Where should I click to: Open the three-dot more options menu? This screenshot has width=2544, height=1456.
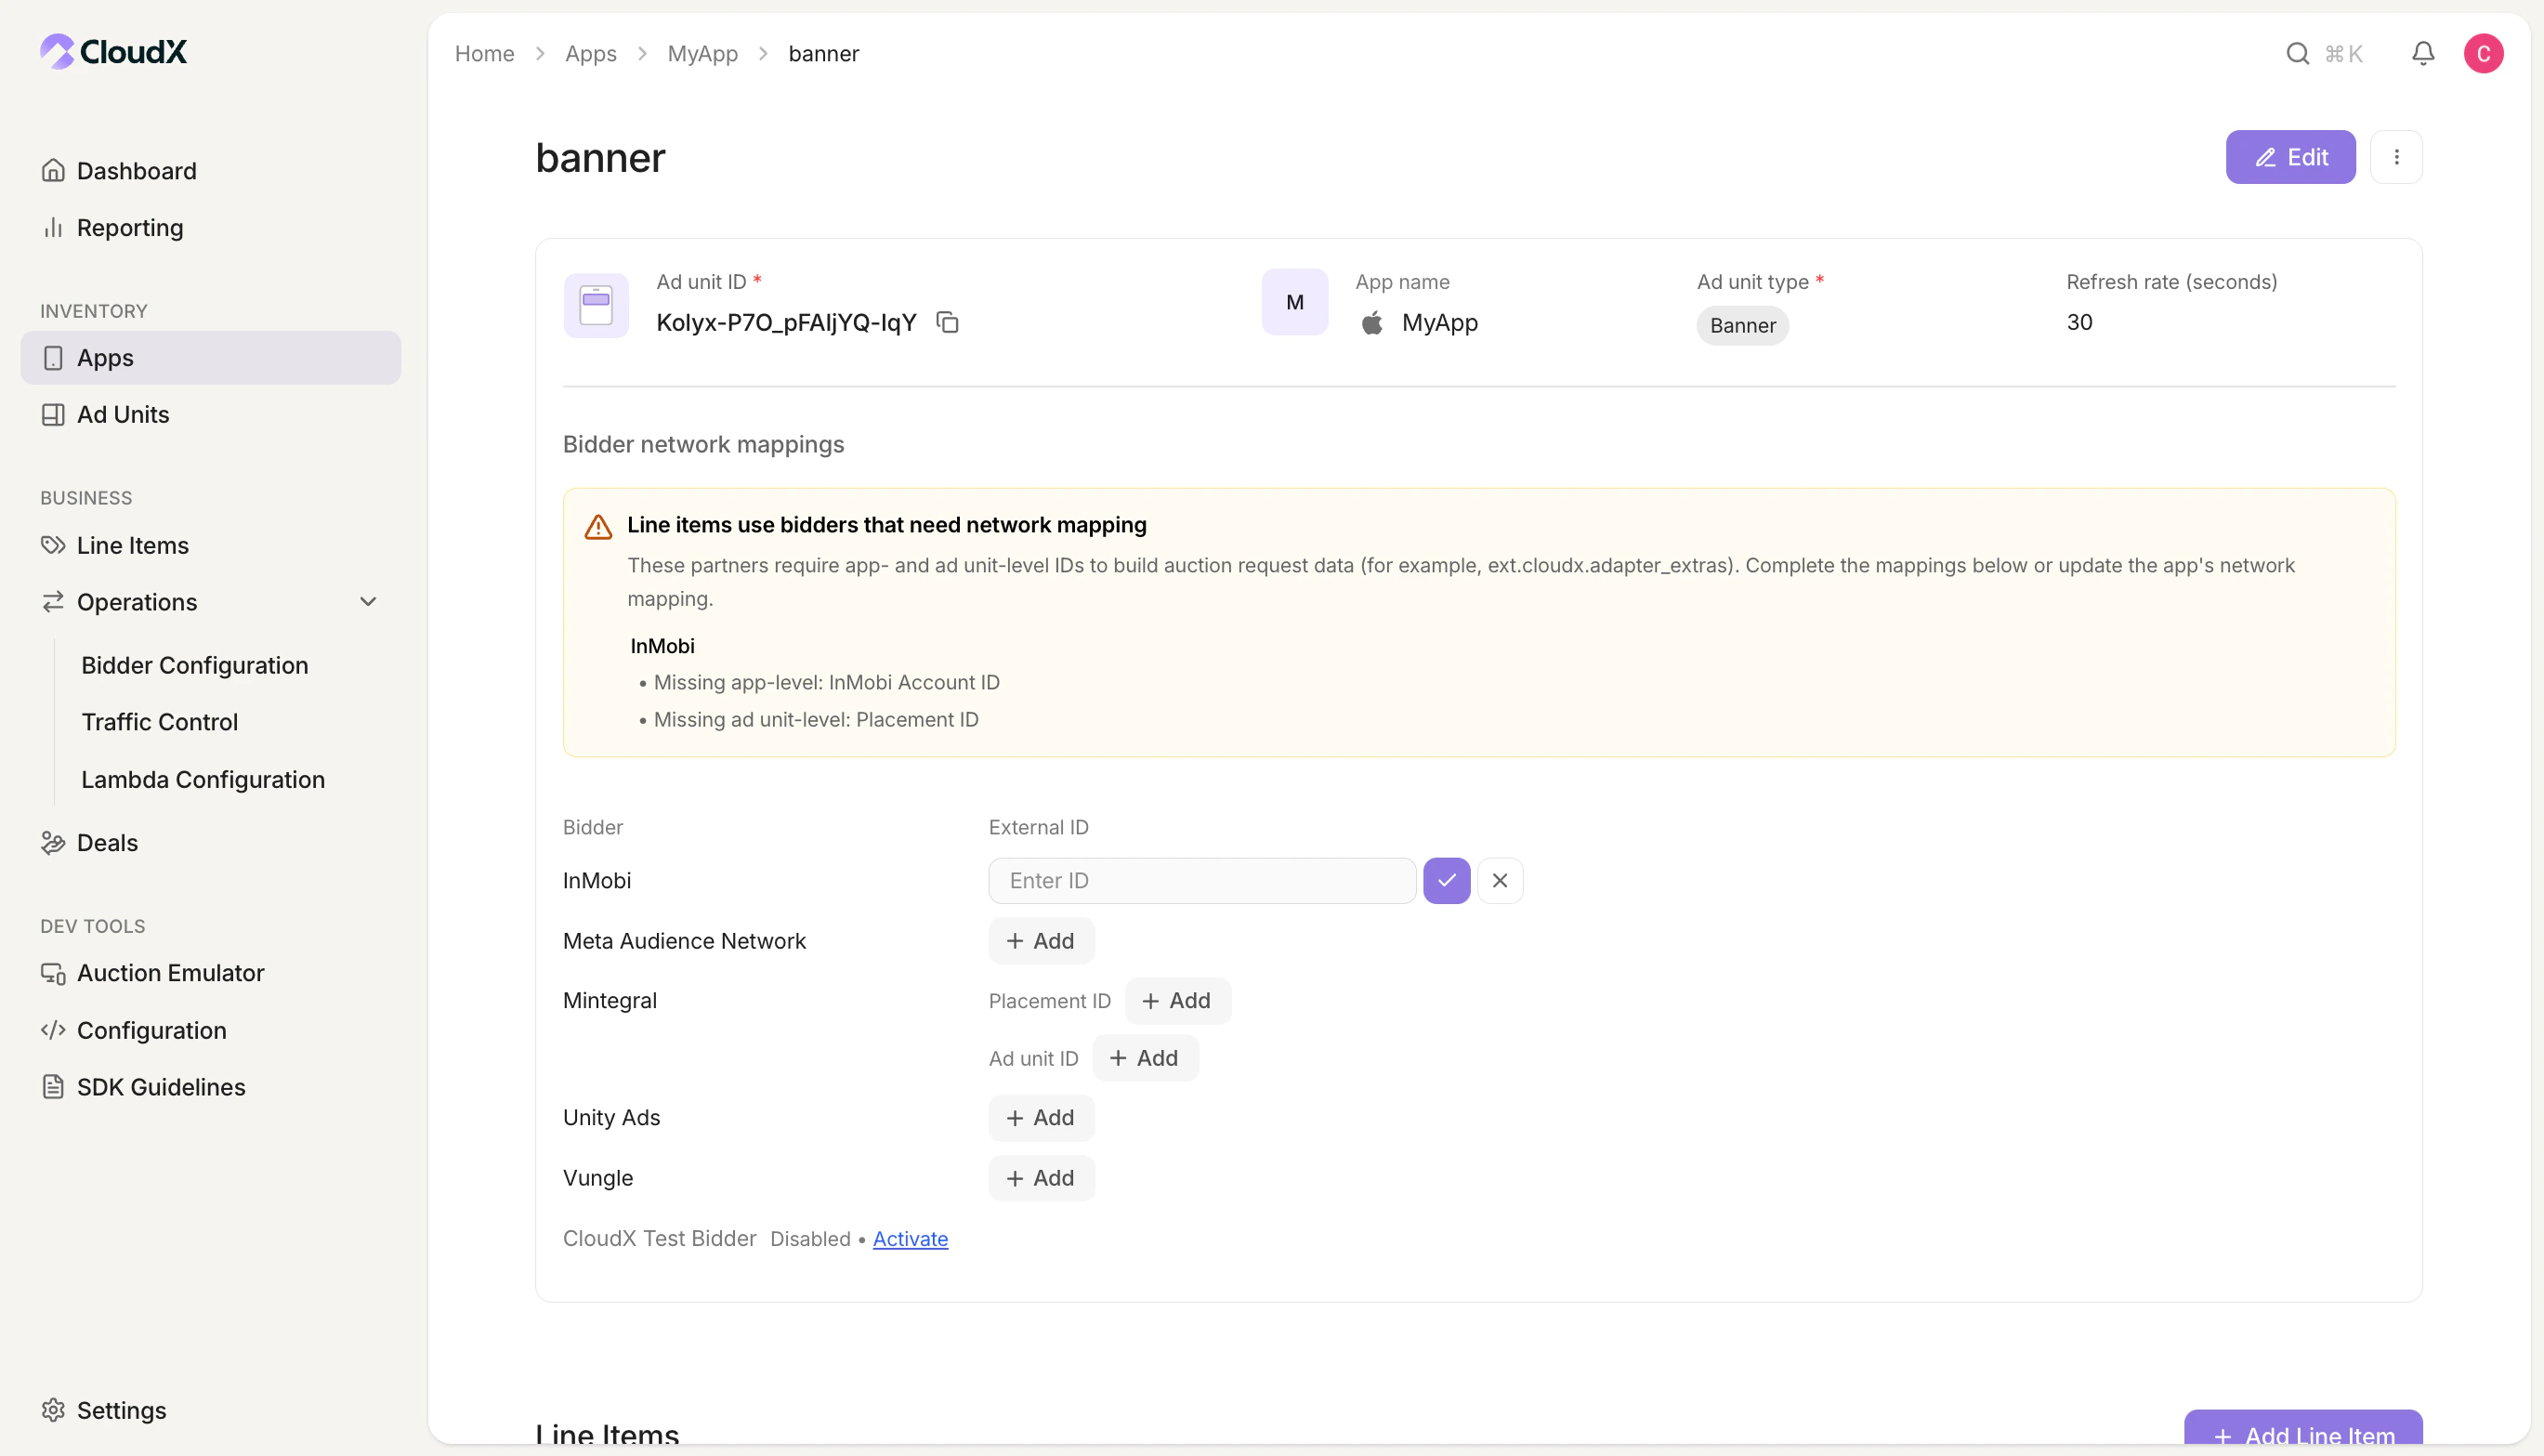[2396, 157]
